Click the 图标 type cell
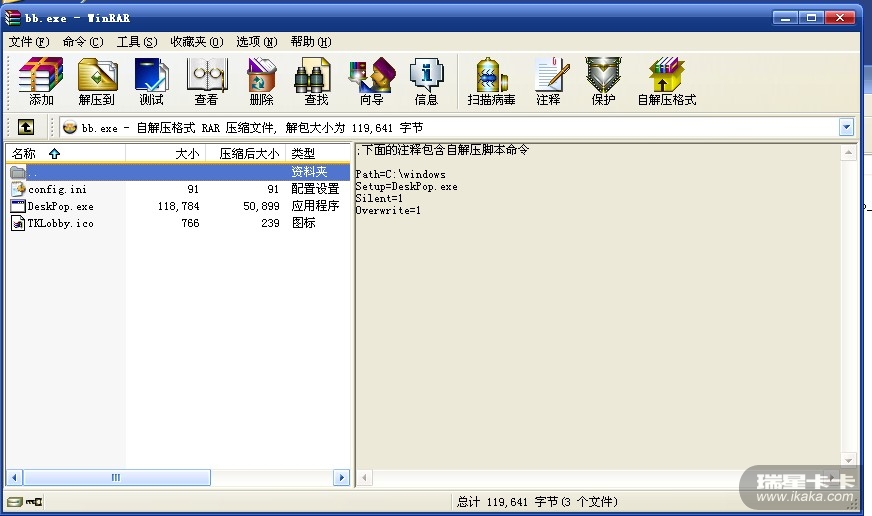872x516 pixels. click(304, 223)
